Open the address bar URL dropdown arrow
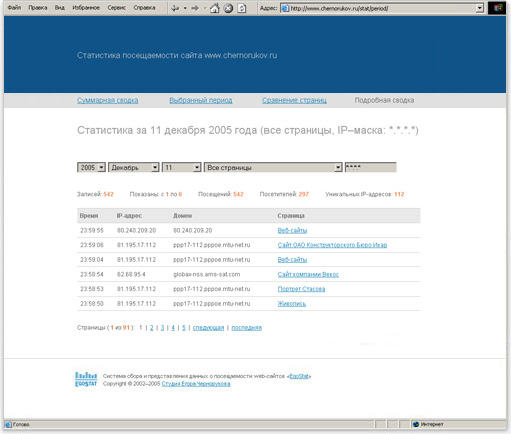Image resolution: width=511 pixels, height=434 pixels. click(x=479, y=8)
